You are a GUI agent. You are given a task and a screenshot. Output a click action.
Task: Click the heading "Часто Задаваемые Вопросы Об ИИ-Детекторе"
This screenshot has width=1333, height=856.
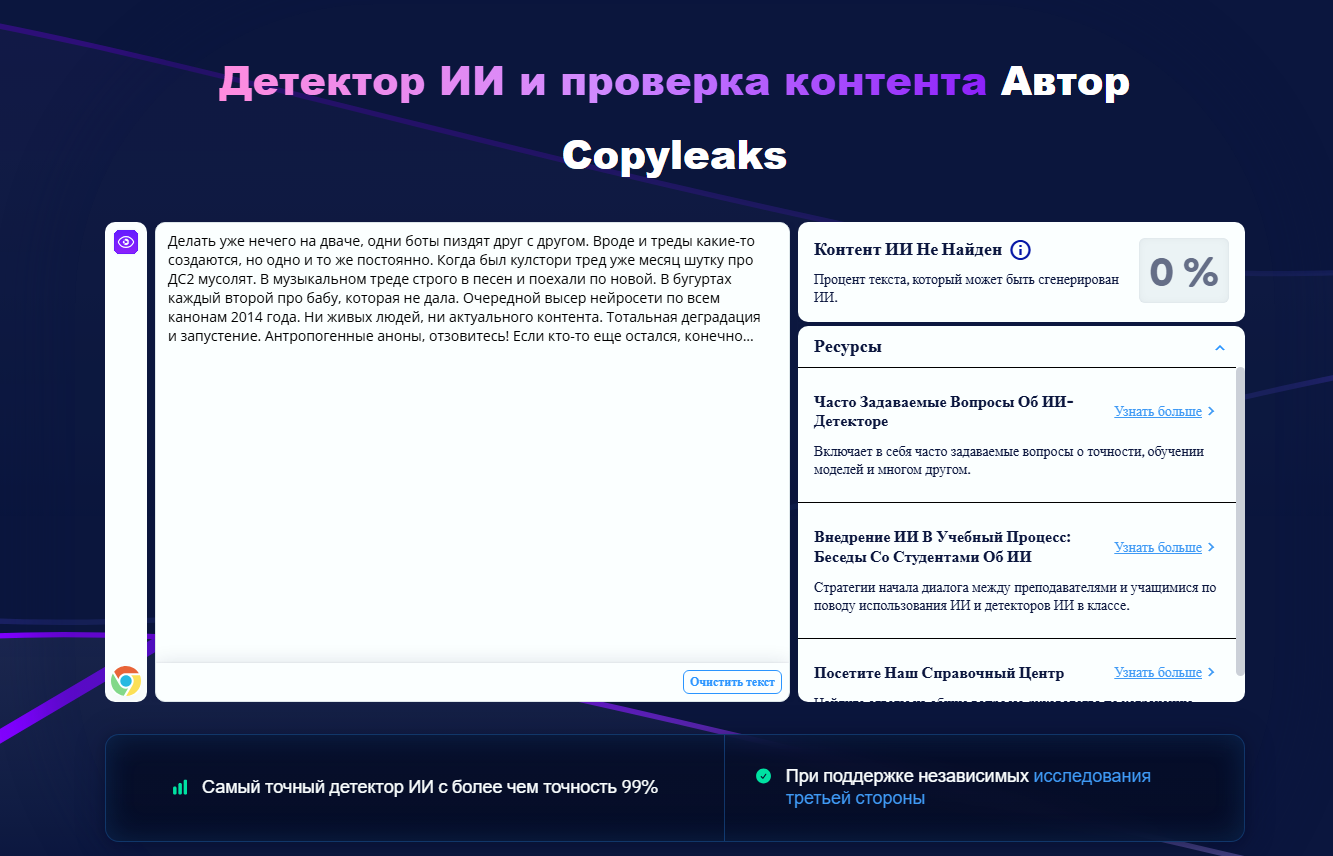[x=943, y=411]
